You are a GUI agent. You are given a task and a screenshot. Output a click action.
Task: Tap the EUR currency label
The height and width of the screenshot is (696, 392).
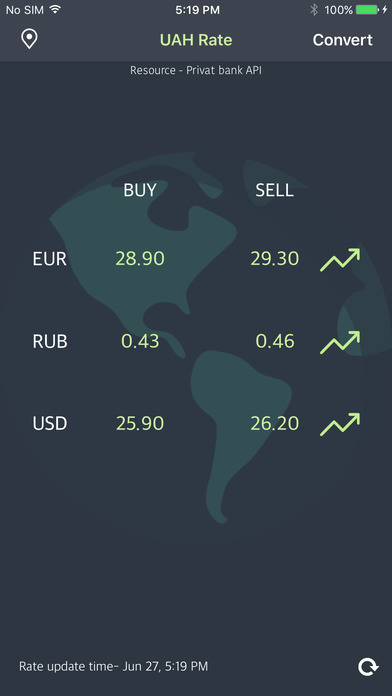pyautogui.click(x=49, y=259)
